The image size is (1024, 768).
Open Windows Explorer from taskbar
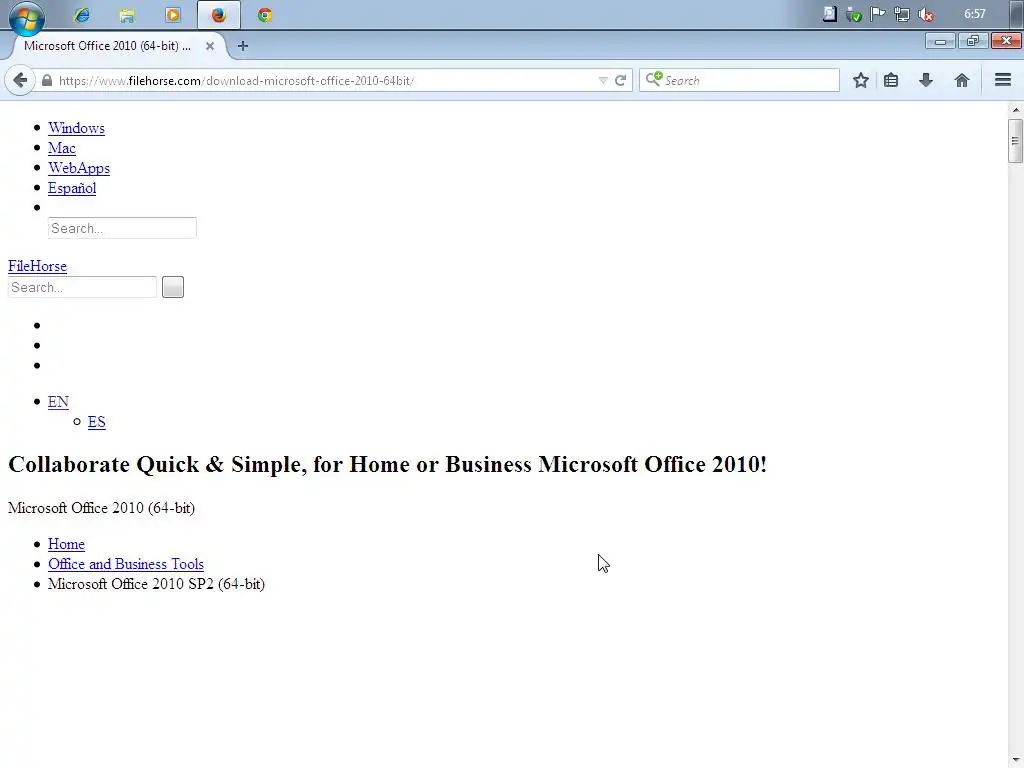127,15
